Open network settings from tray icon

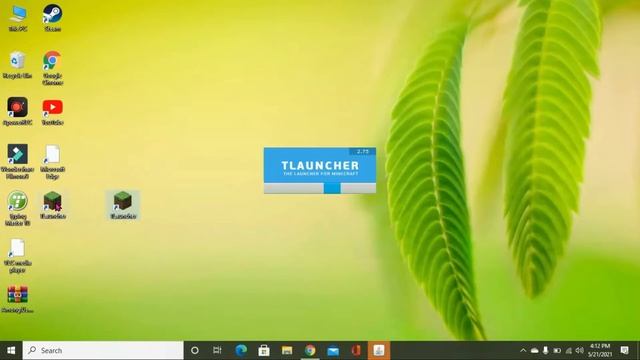pyautogui.click(x=568, y=350)
